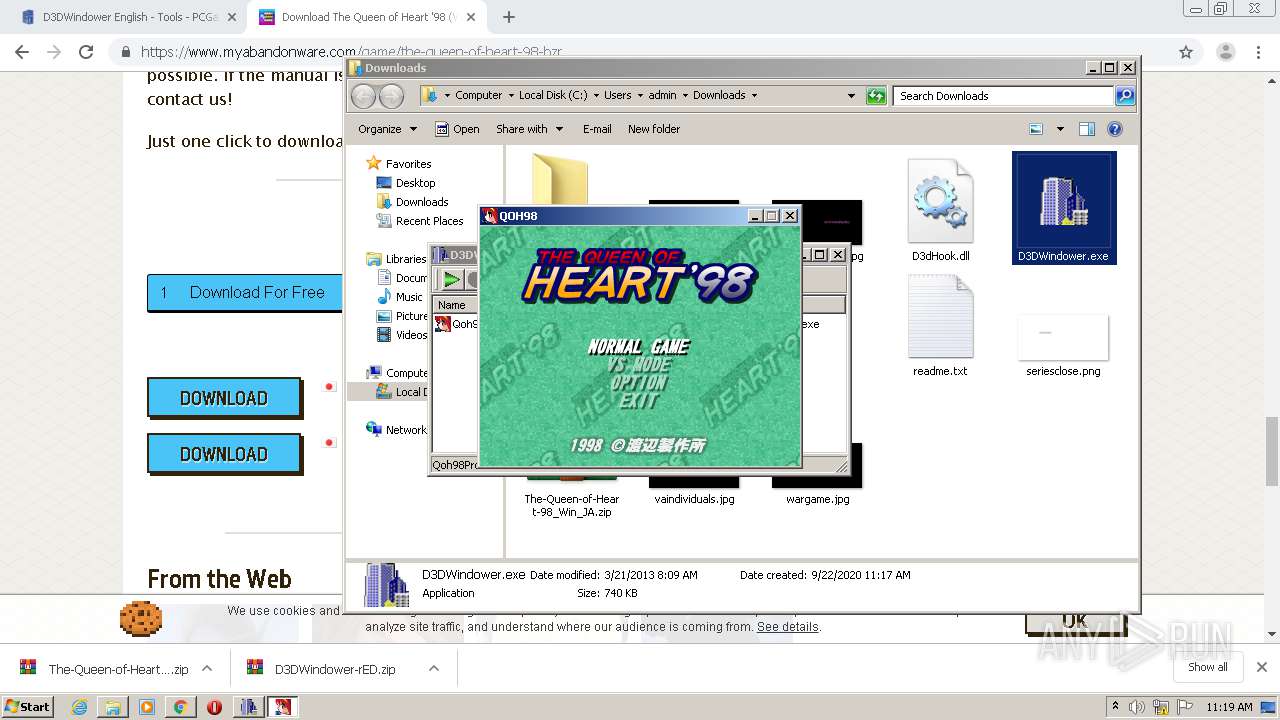Viewport: 1280px width, 720px height.
Task: Select the Qoh98 entry in D3DWindower list
Action: click(x=456, y=324)
